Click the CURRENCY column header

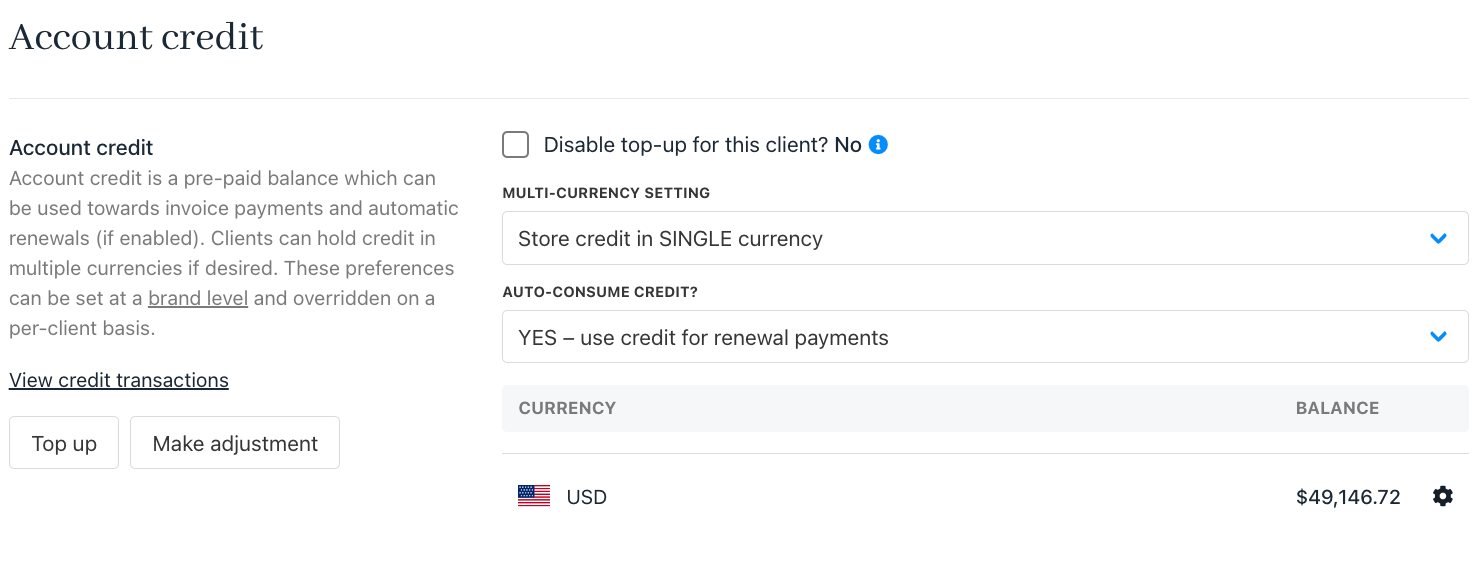tap(567, 408)
